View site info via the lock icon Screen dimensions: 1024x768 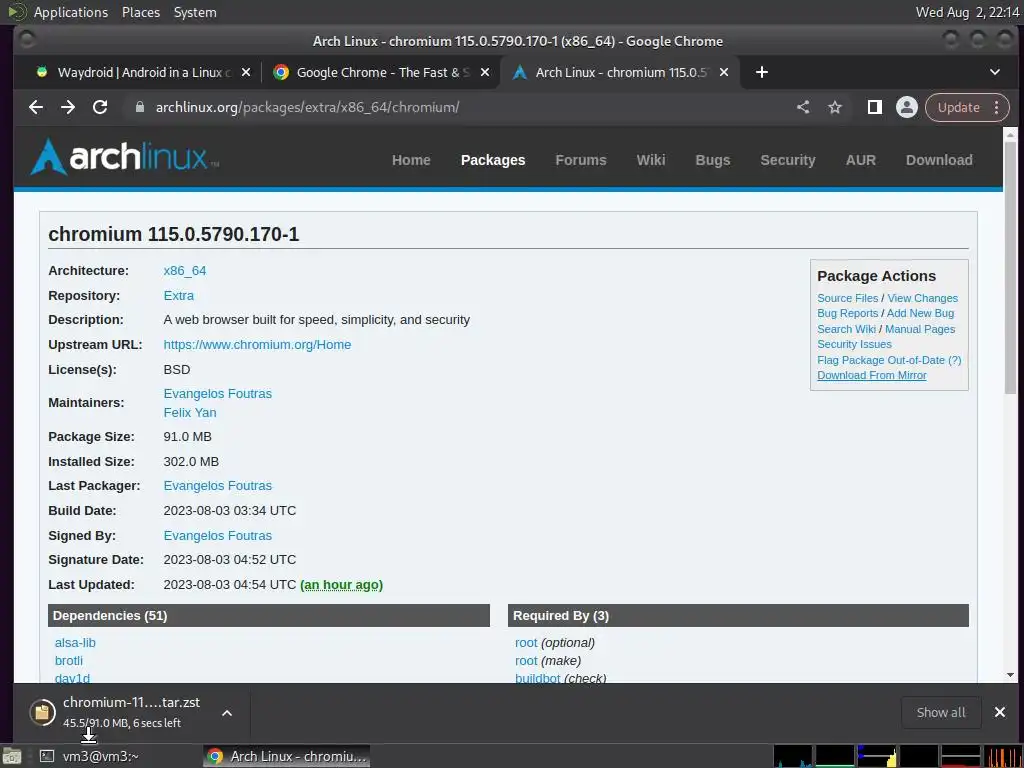[139, 107]
